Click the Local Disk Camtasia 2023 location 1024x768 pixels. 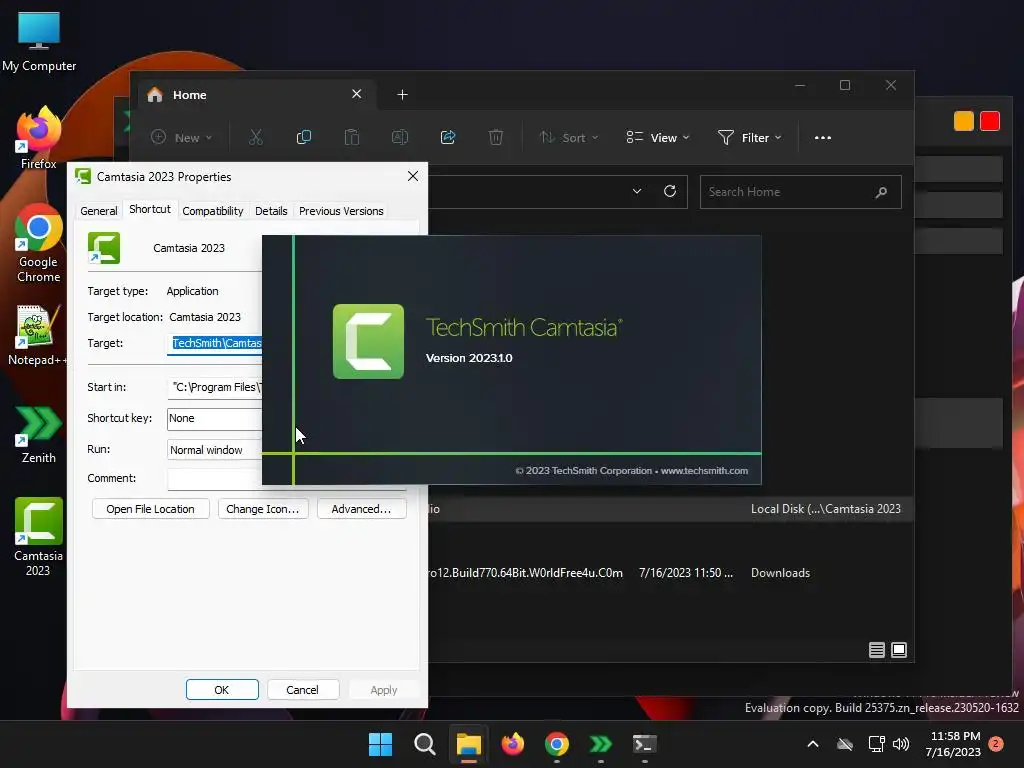[x=825, y=509]
